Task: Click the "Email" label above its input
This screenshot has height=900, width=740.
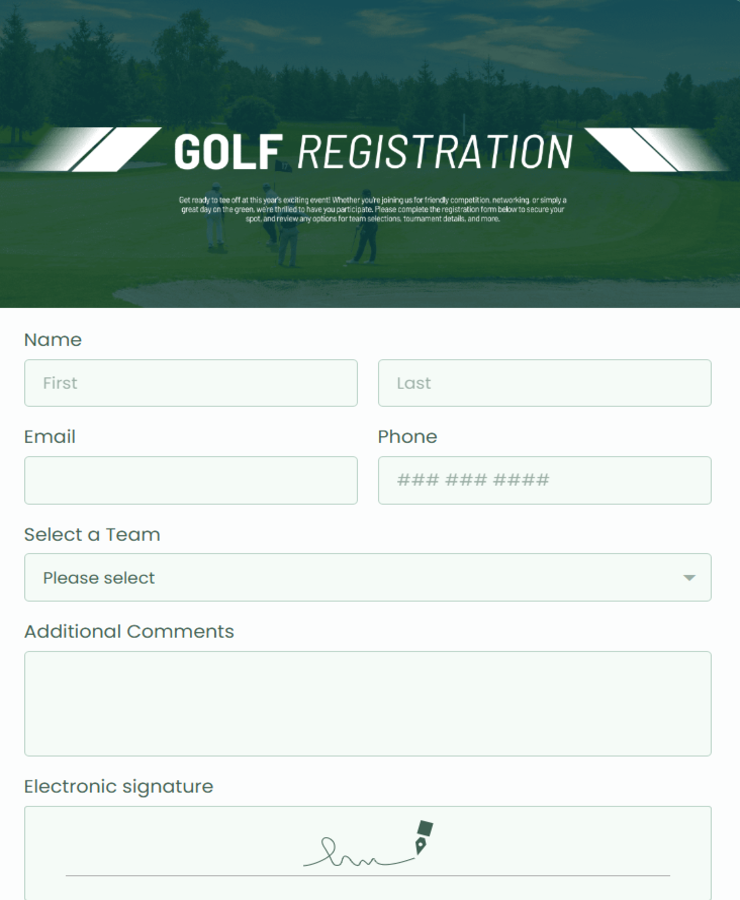Action: pos(50,437)
